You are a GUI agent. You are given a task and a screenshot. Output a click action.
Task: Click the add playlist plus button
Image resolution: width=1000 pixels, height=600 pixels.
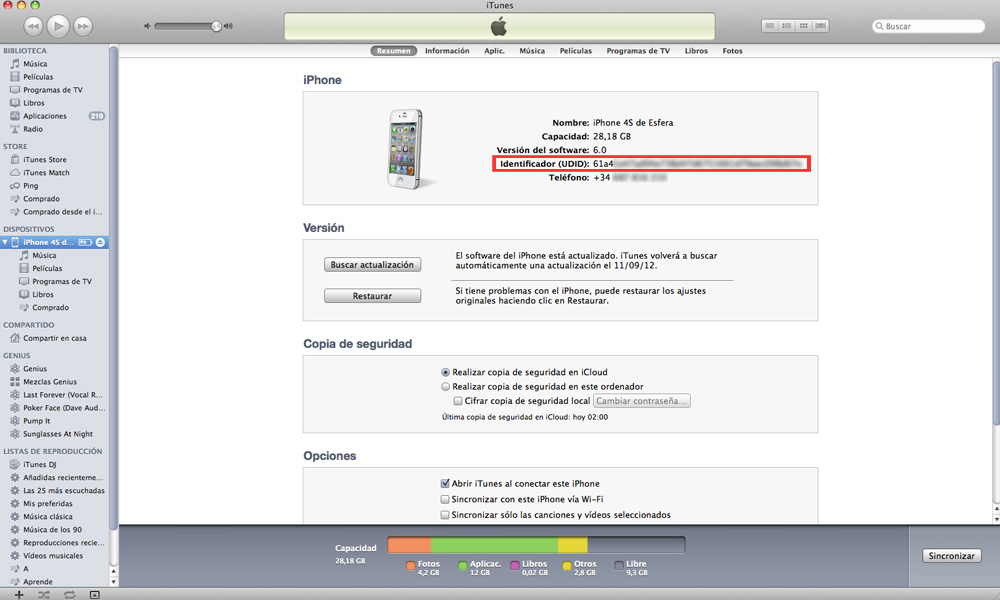pyautogui.click(x=18, y=594)
